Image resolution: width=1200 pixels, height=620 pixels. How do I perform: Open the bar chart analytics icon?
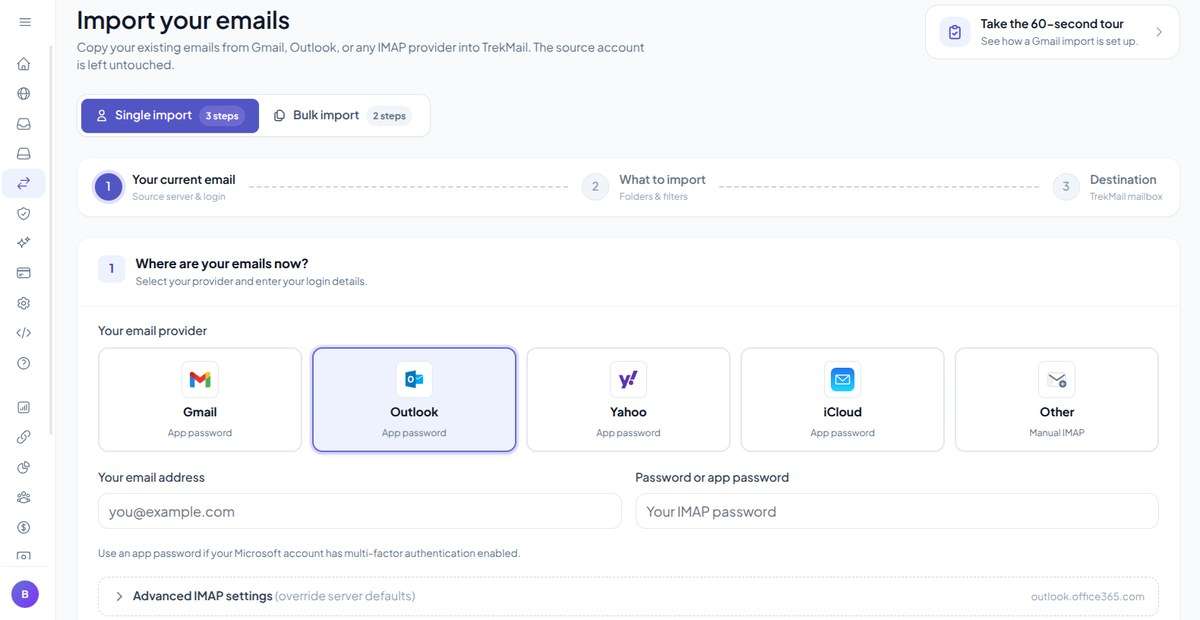(x=24, y=407)
